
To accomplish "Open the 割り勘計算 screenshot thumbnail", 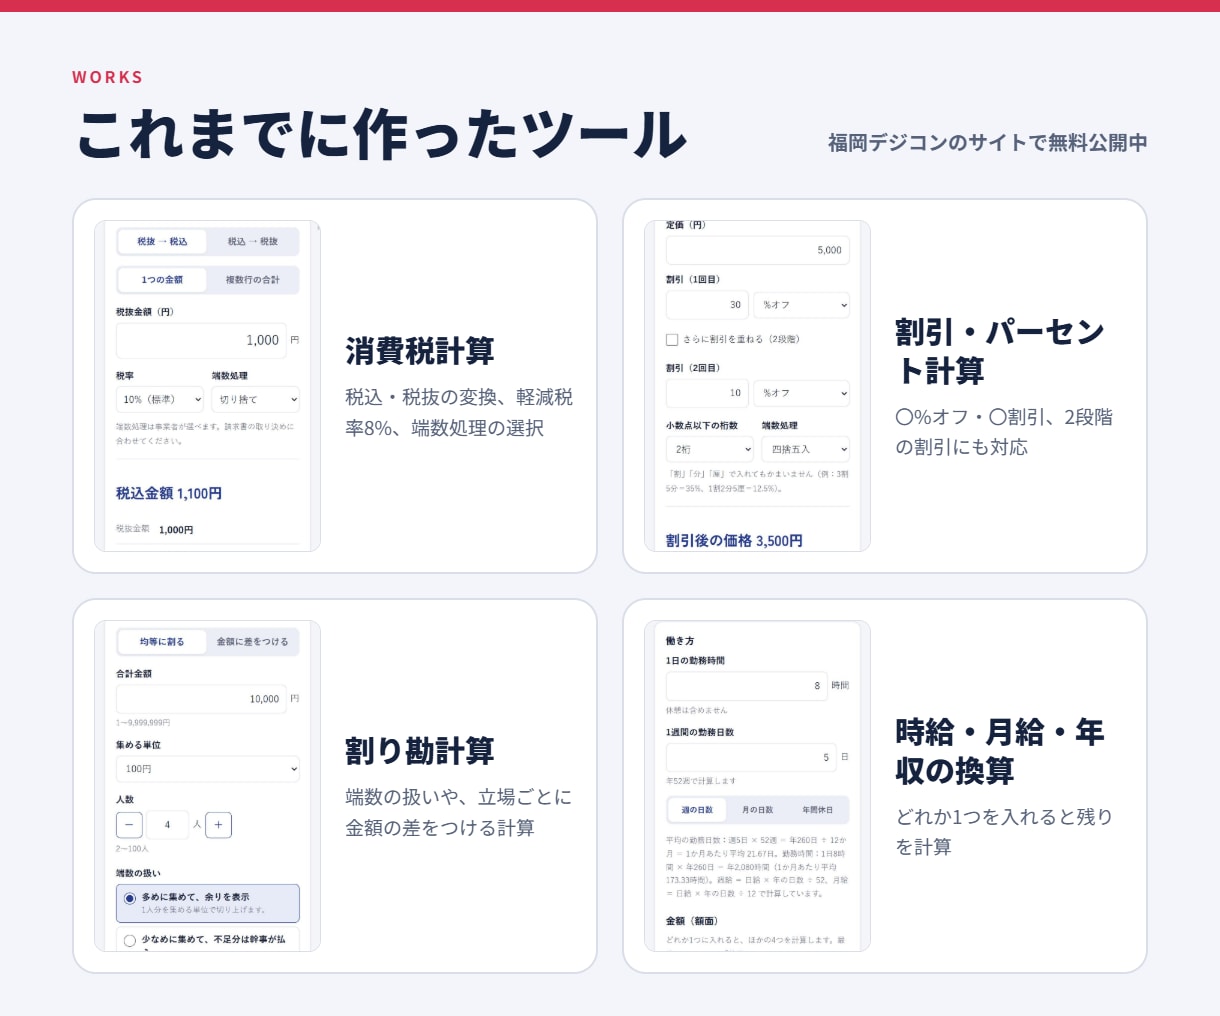I will 208,786.
